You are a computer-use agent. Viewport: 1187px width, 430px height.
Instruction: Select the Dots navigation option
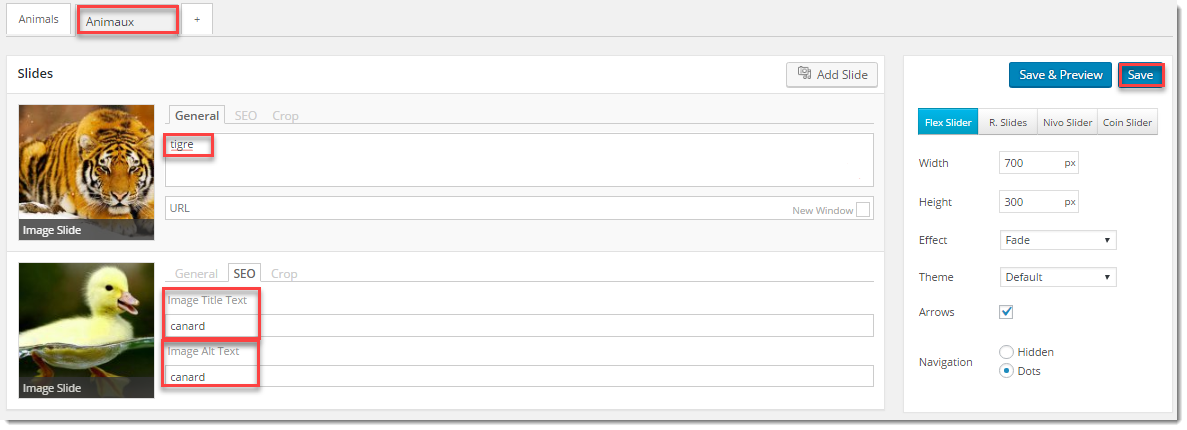(1007, 371)
